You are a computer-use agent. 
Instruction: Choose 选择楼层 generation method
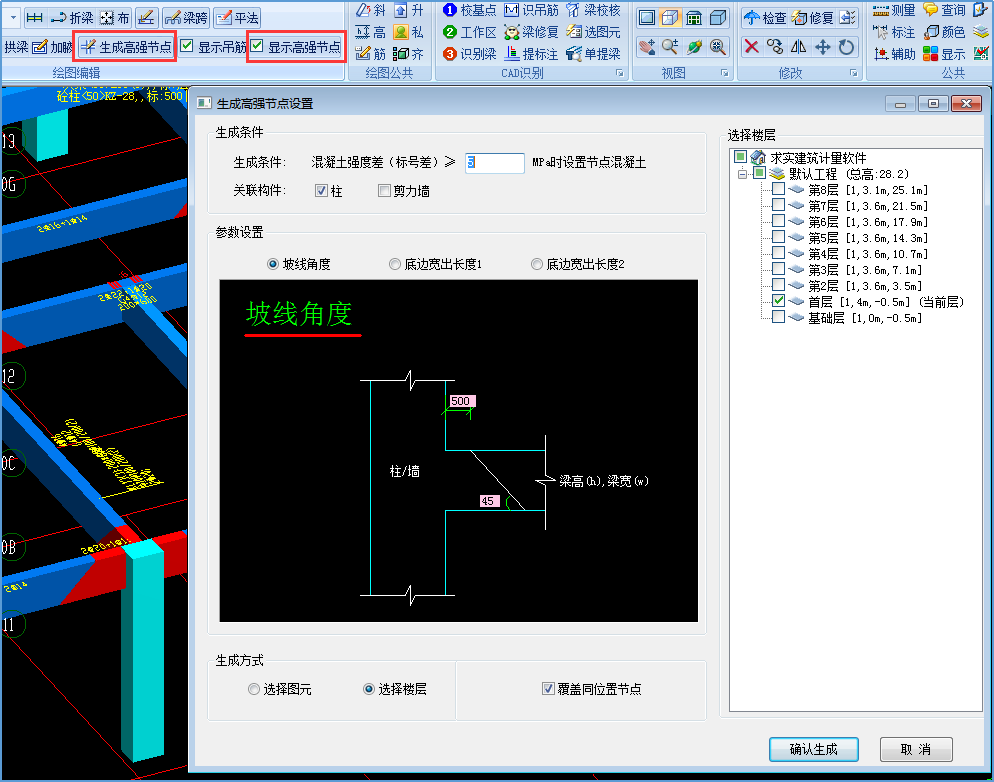click(x=368, y=689)
